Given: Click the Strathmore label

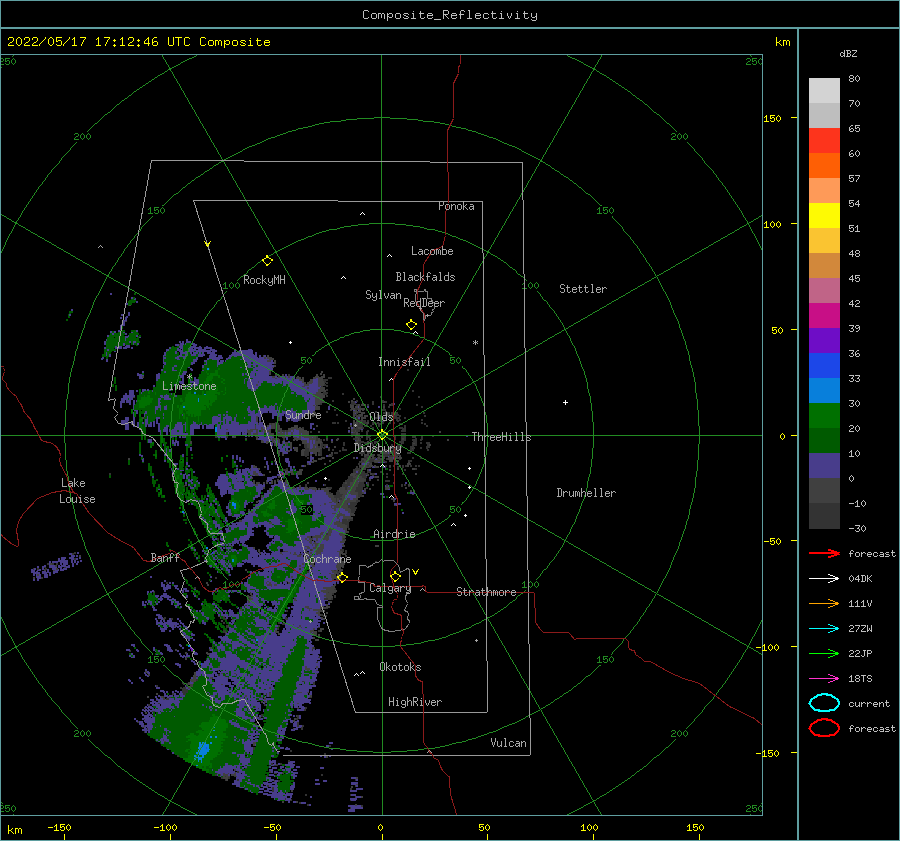Looking at the screenshot, I should click(x=486, y=592).
